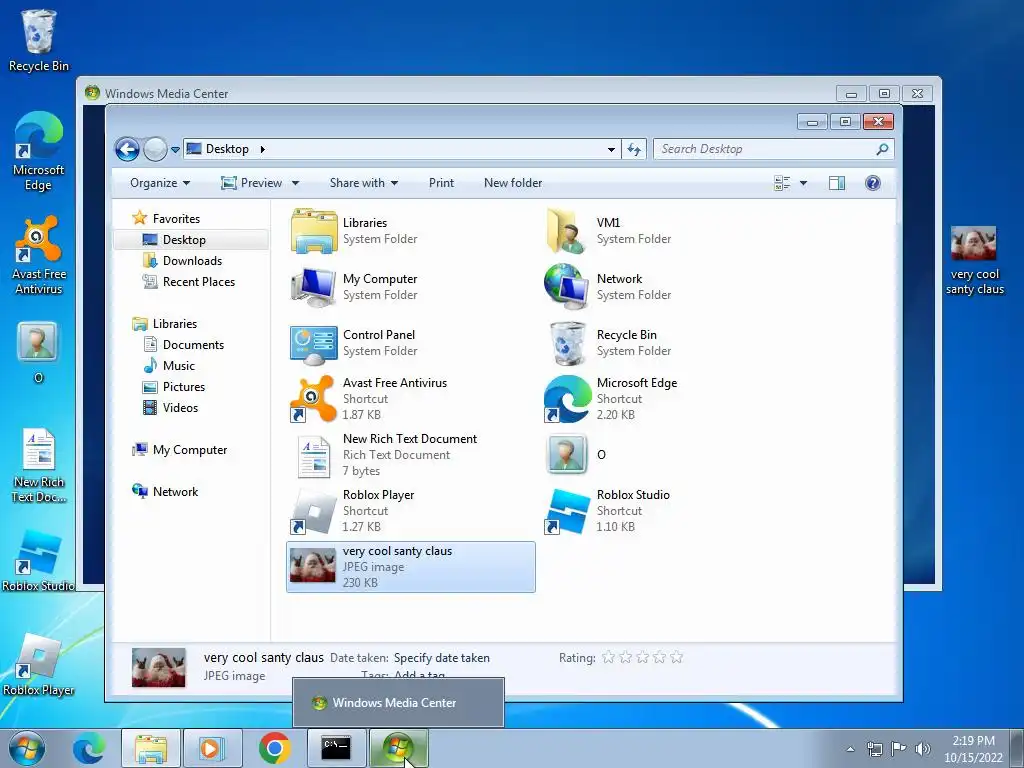Viewport: 1024px width, 768px height.
Task: Click Print in the toolbar
Action: pyautogui.click(x=441, y=183)
